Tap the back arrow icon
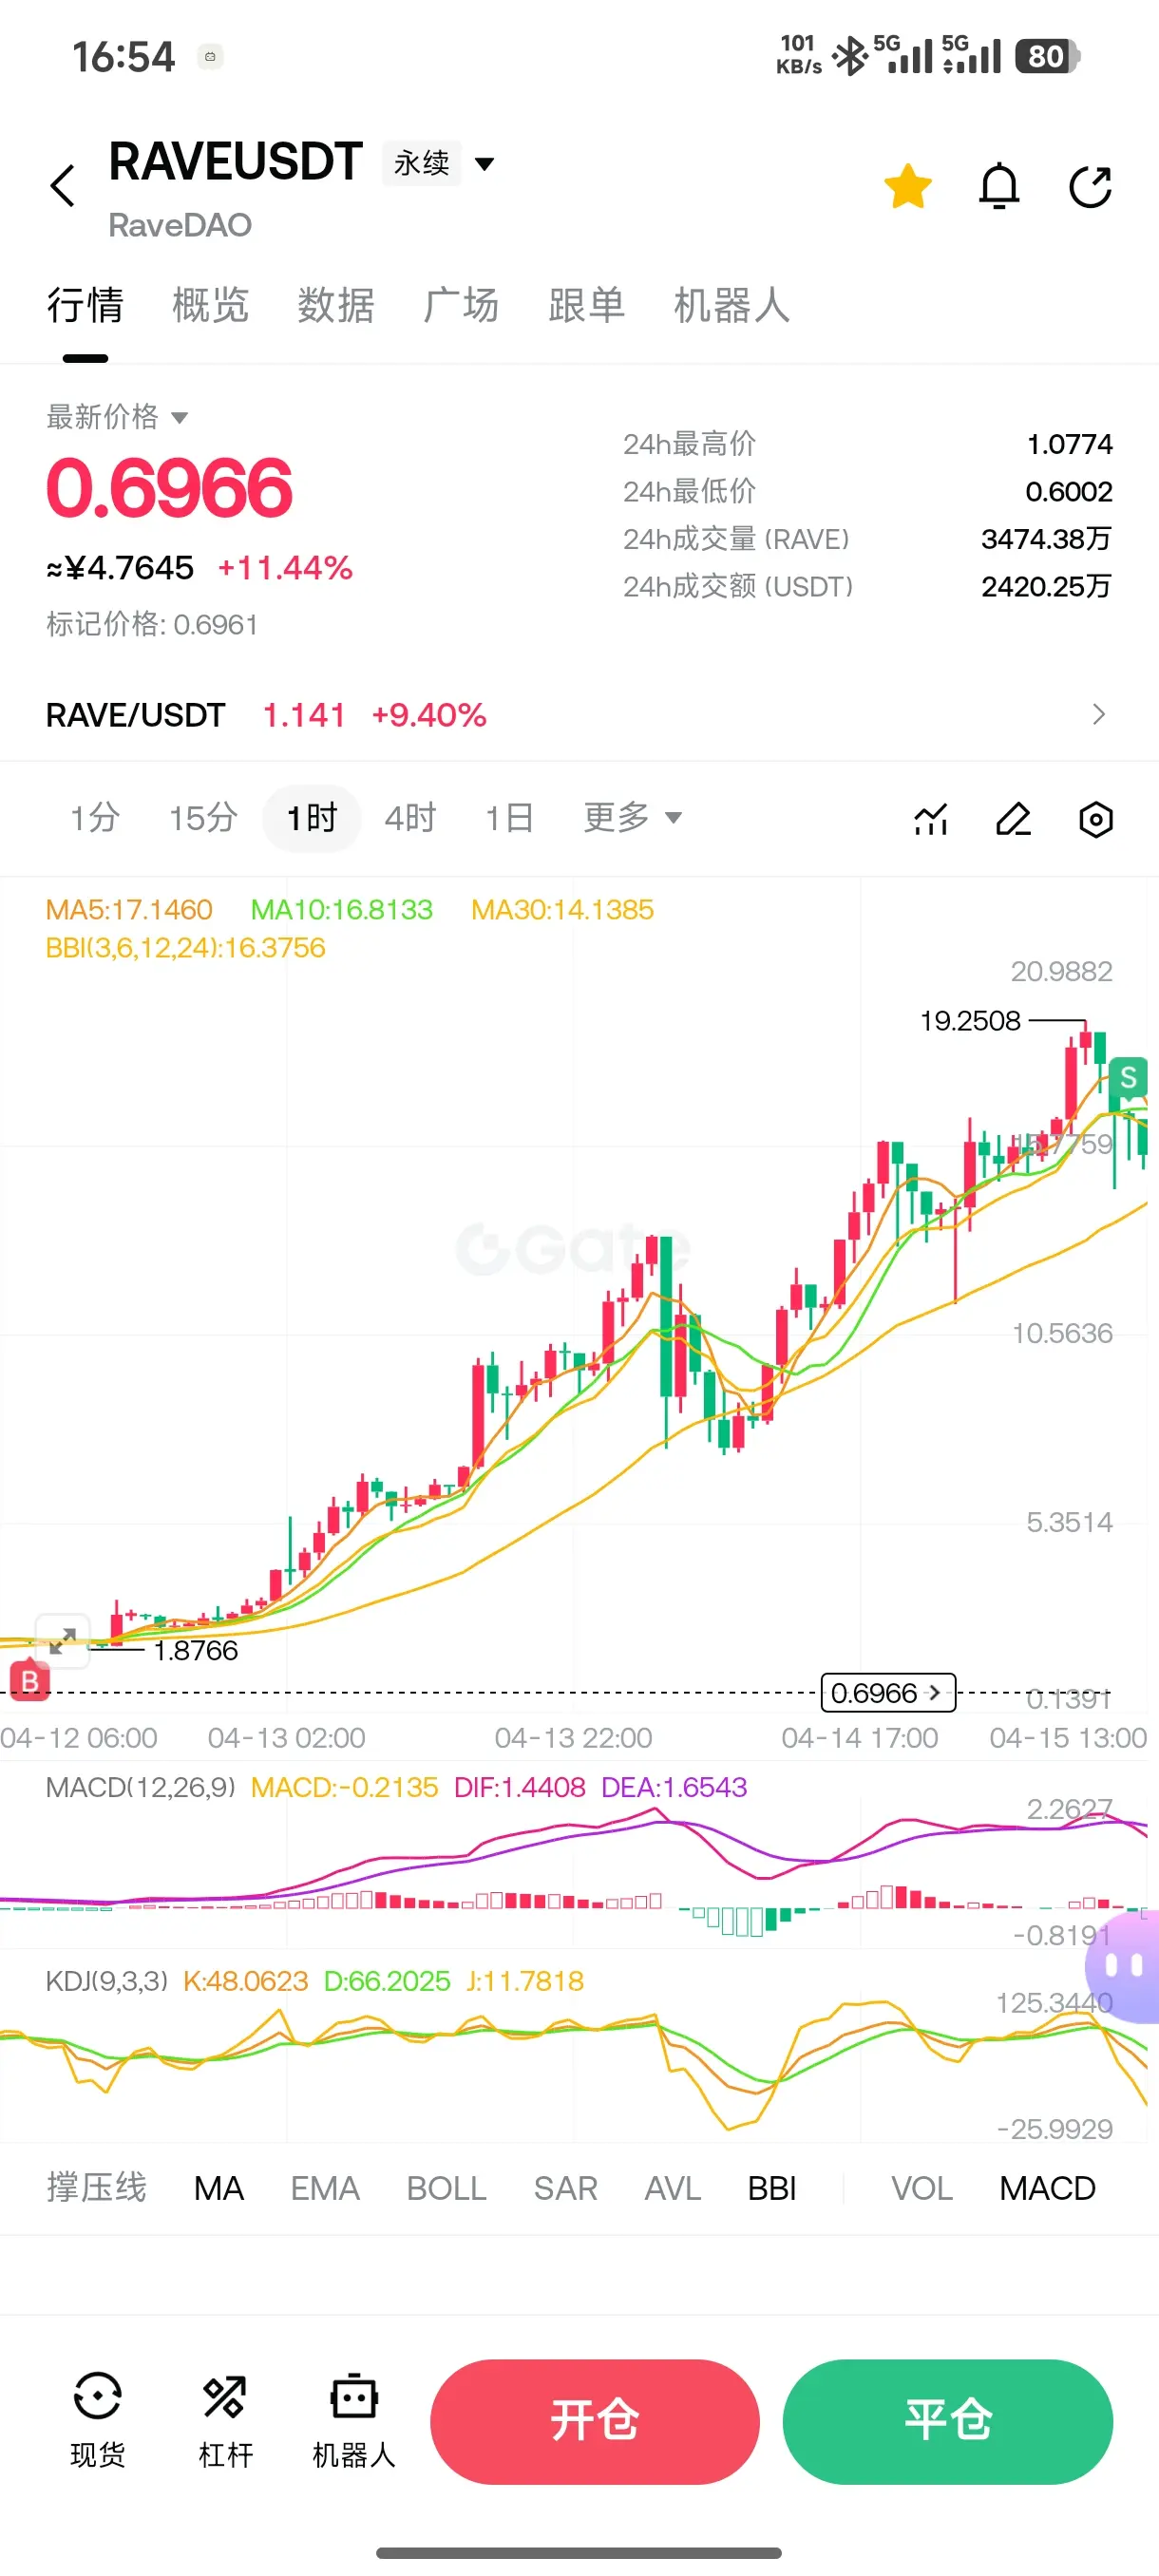This screenshot has height=2576, width=1159. pos(63,186)
